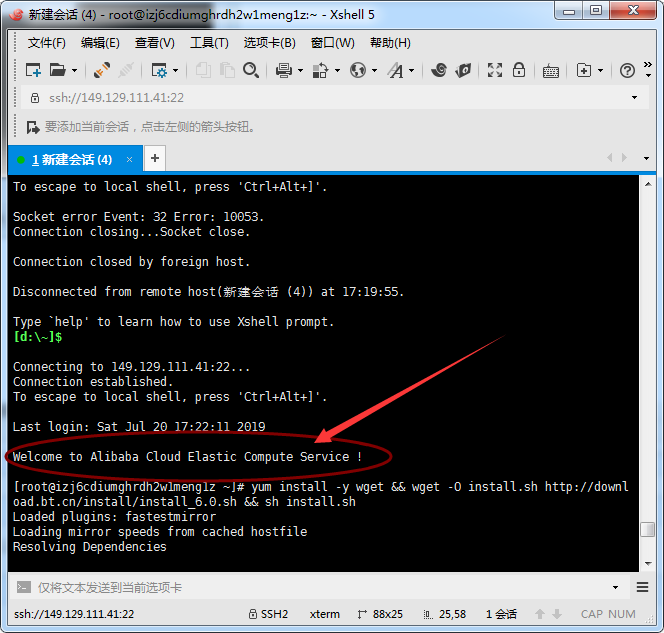Image resolution: width=664 pixels, height=633 pixels.
Task: Click the New Session toolbar icon
Action: click(x=33, y=70)
